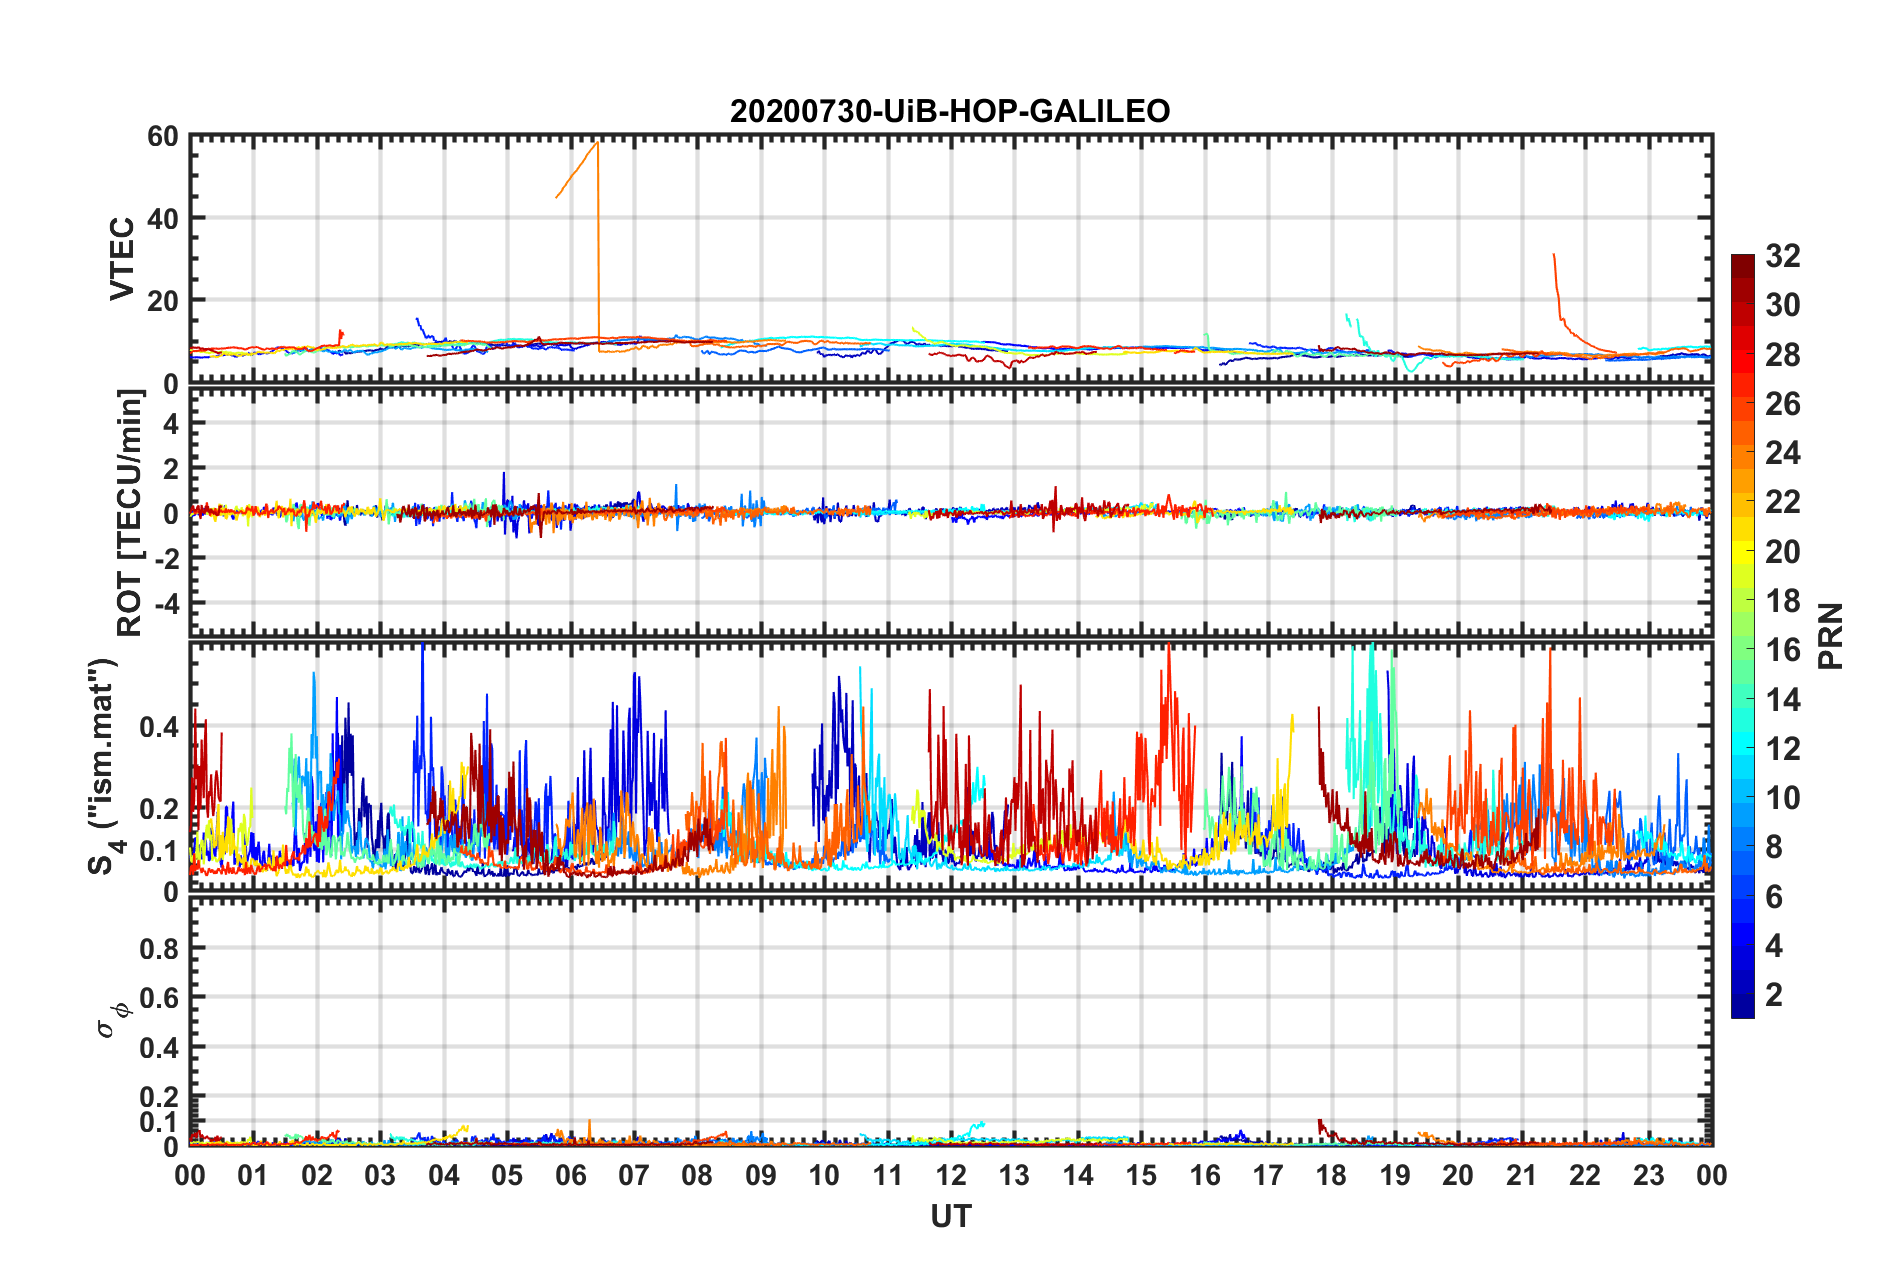Click the ROT [TECU/min] axis label
The height and width of the screenshot is (1272, 1902).
[x=130, y=513]
